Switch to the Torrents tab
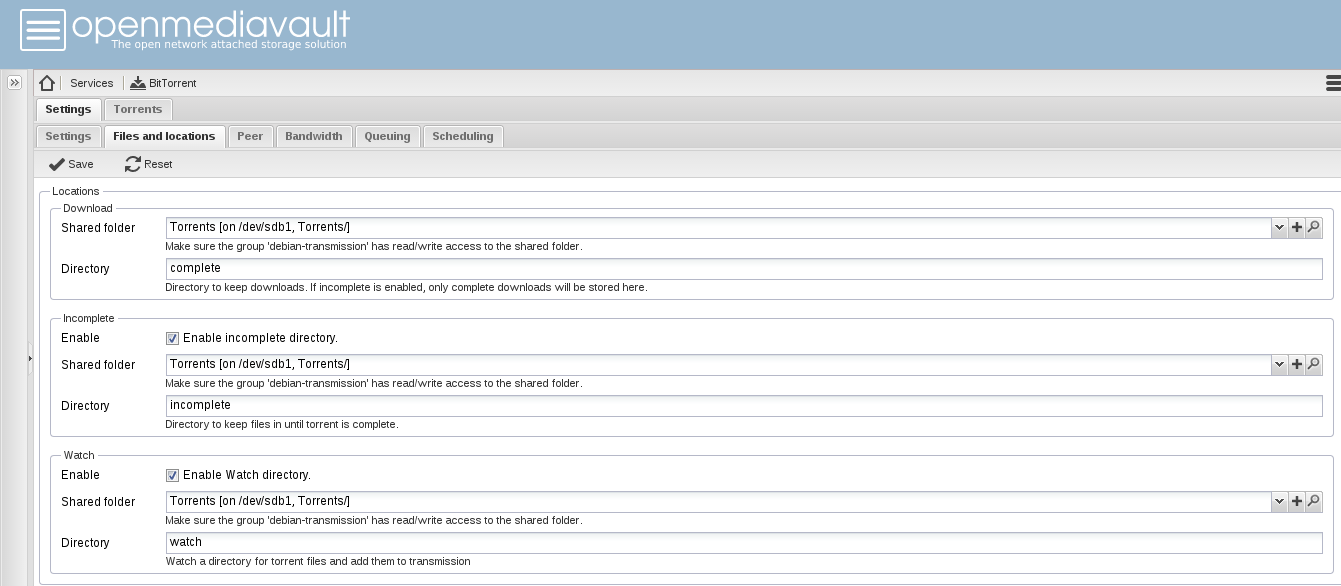Image resolution: width=1341 pixels, height=586 pixels. [x=138, y=109]
